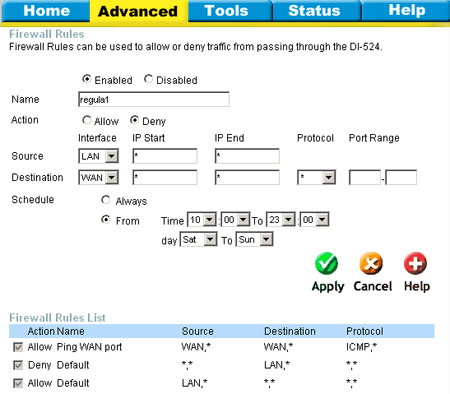Click the Destination IP Start field
Viewport: 450px width, 394px height.
(x=165, y=178)
